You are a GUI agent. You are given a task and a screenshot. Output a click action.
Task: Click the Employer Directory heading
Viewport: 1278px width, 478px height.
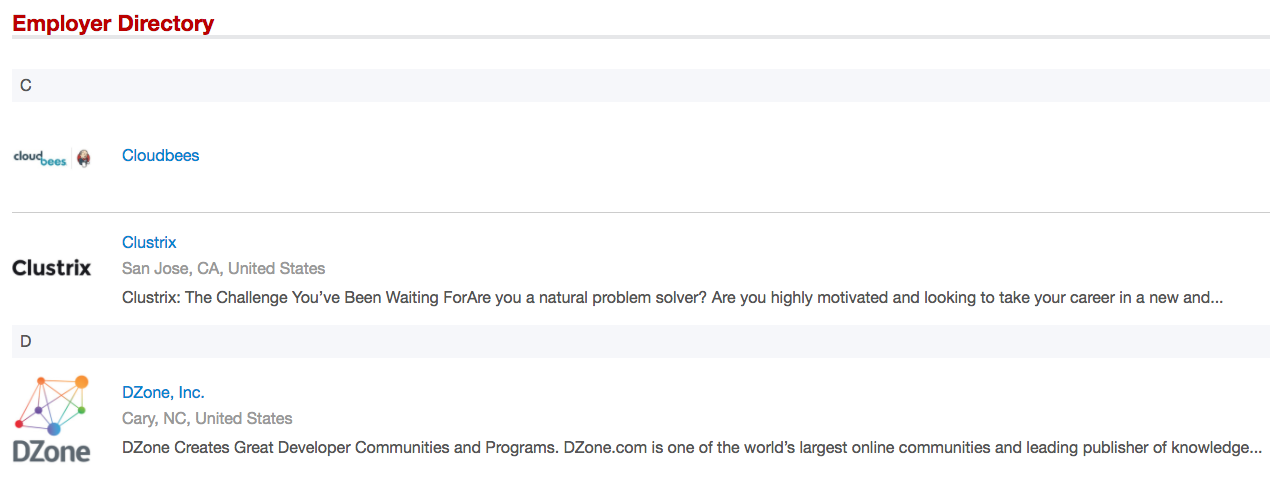coord(113,23)
